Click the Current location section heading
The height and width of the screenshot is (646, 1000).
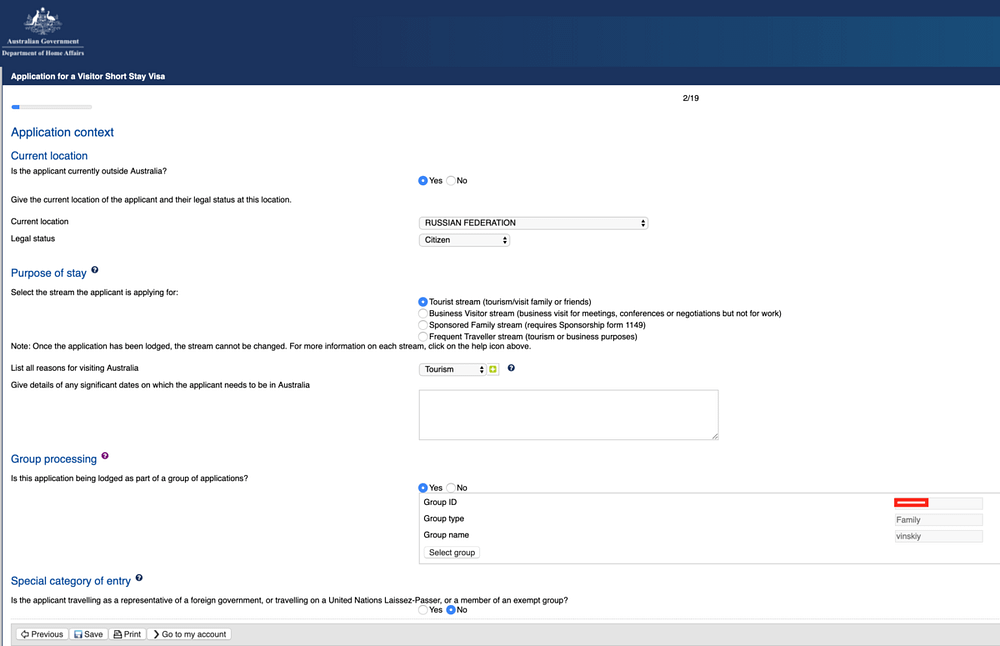click(49, 156)
